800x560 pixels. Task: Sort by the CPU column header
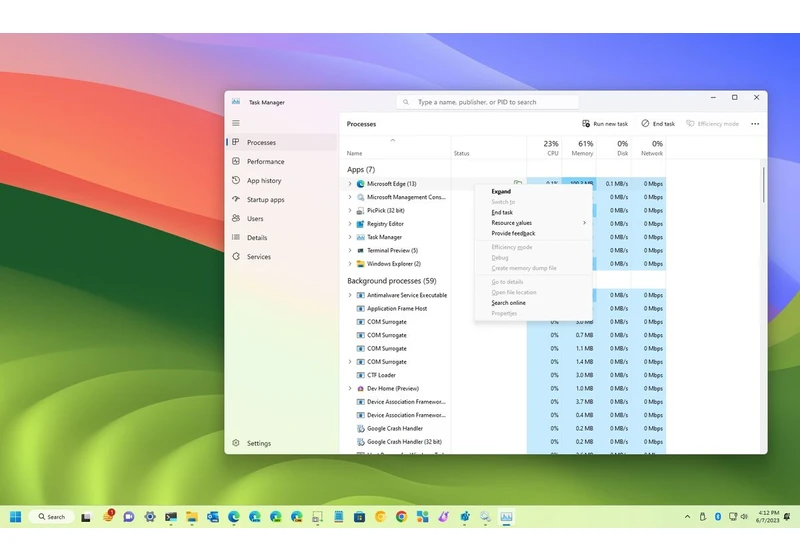[544, 147]
